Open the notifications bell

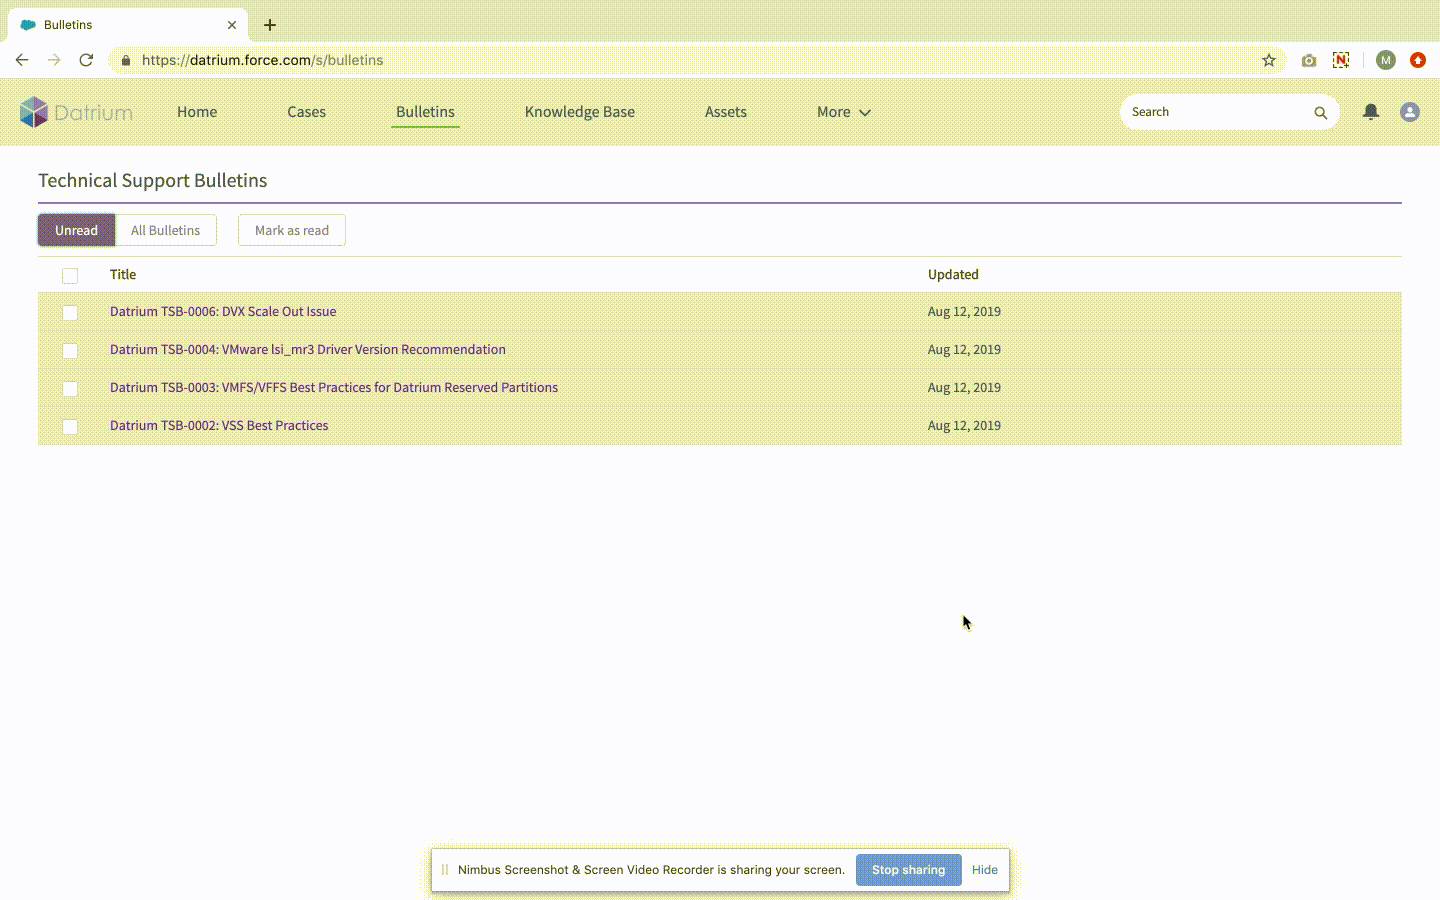click(1371, 112)
